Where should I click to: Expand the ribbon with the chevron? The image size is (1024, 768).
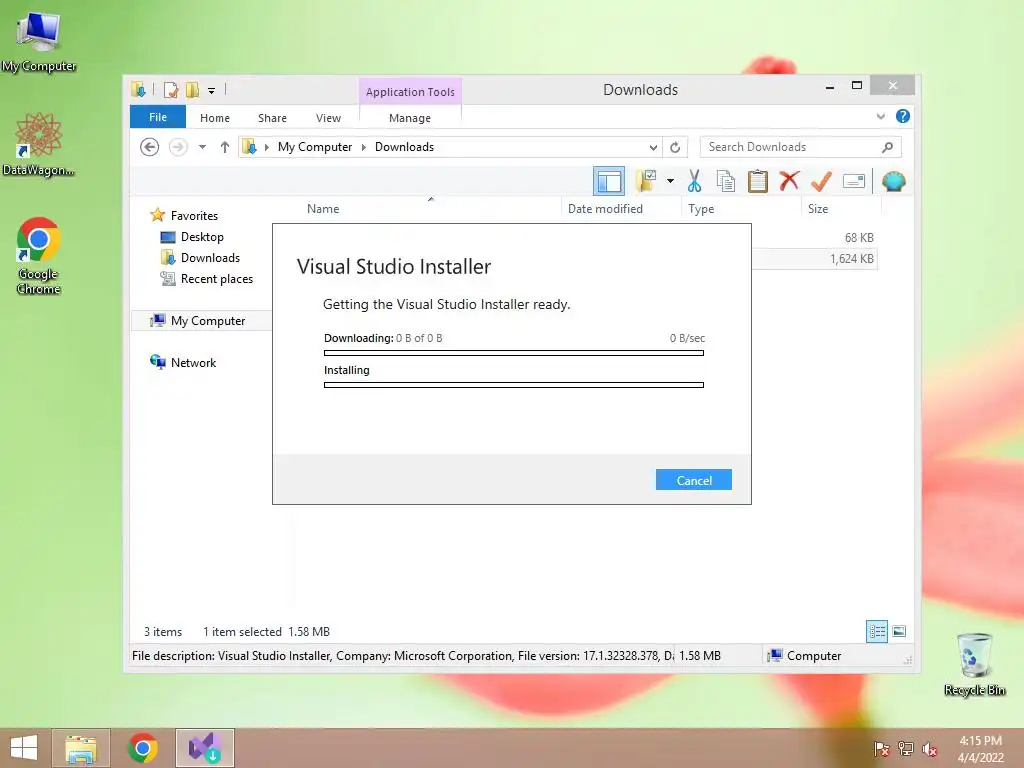pos(880,116)
